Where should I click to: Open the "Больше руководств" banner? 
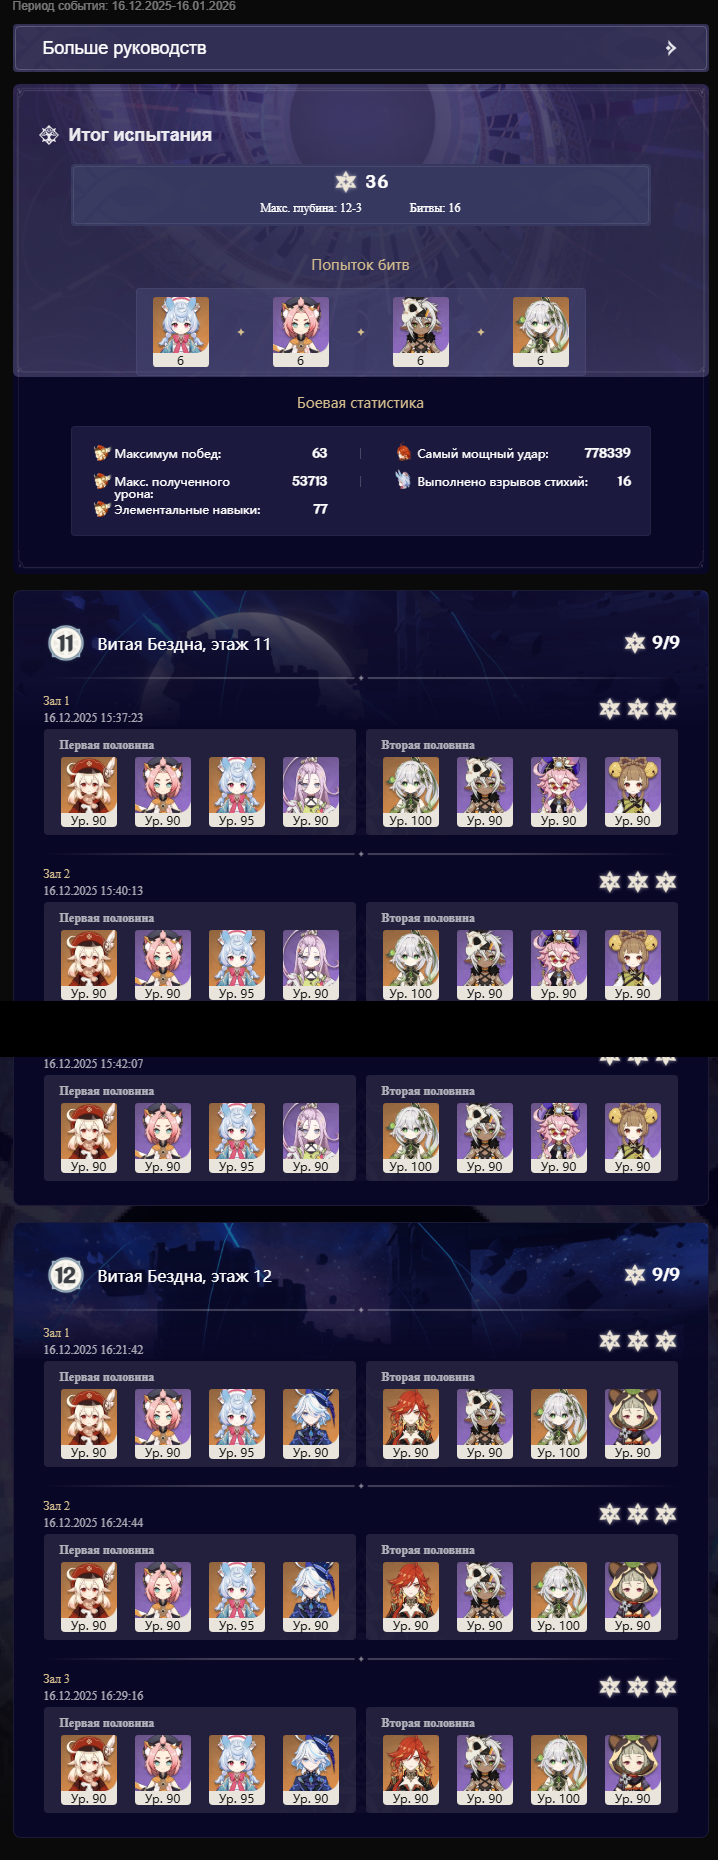click(360, 48)
